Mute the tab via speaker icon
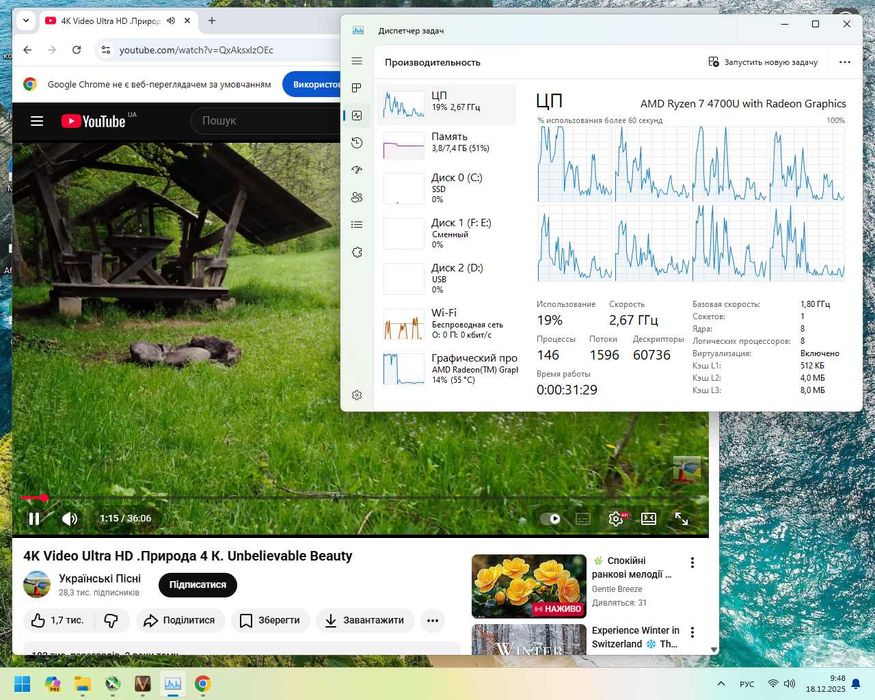The height and width of the screenshot is (700, 875). pos(171,21)
